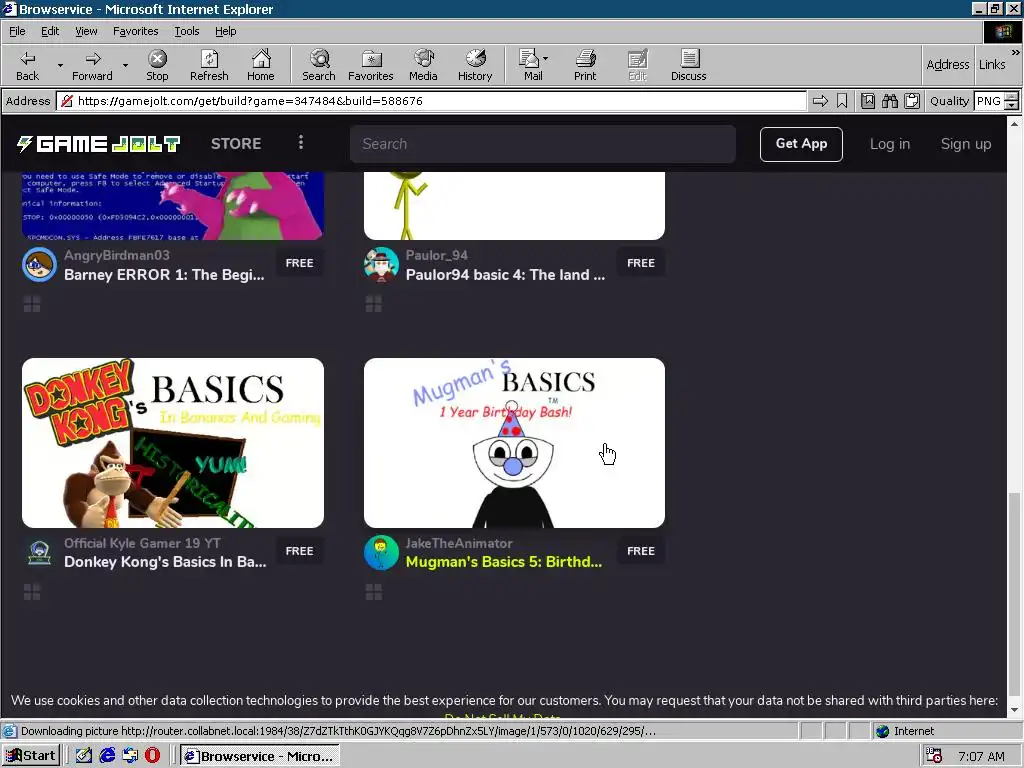Image resolution: width=1024 pixels, height=768 pixels.
Task: Click the clipboard icon near Quality
Action: 912,101
